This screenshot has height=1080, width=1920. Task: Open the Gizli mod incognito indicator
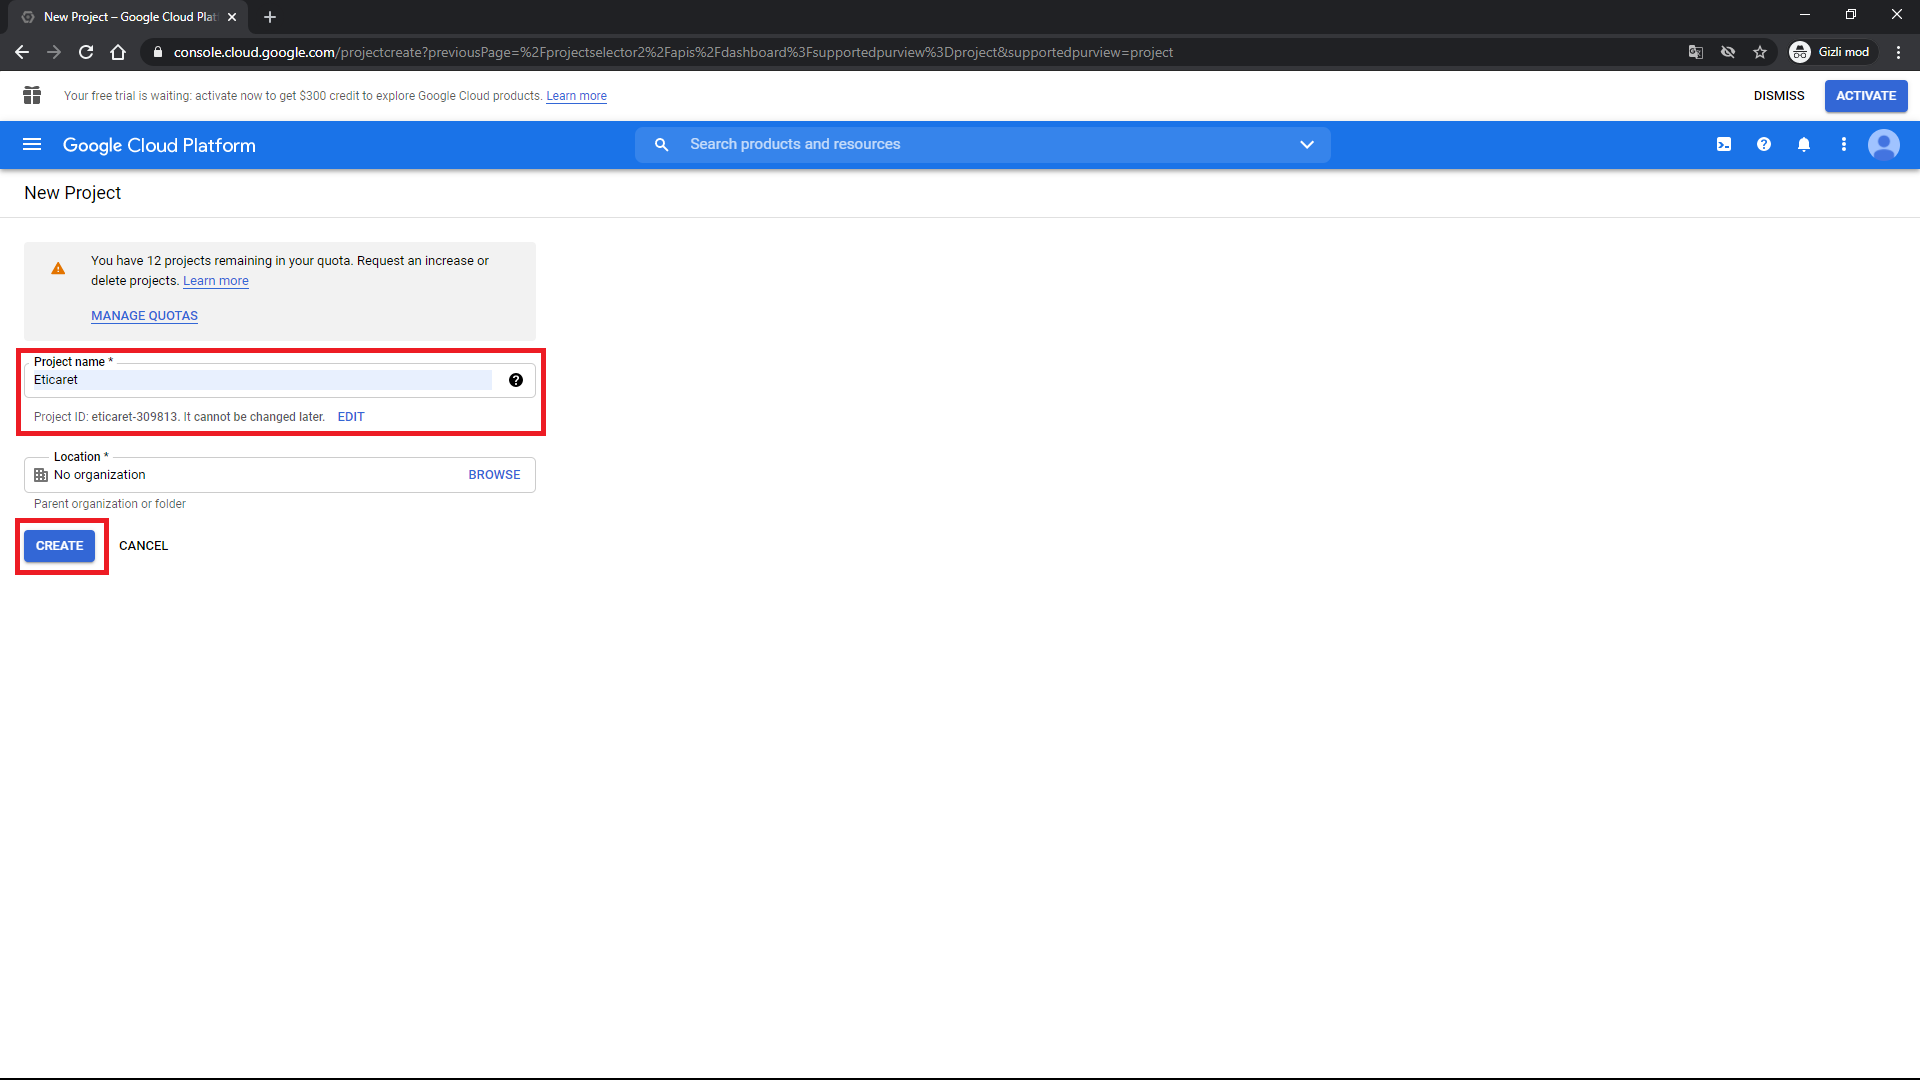click(x=1831, y=52)
